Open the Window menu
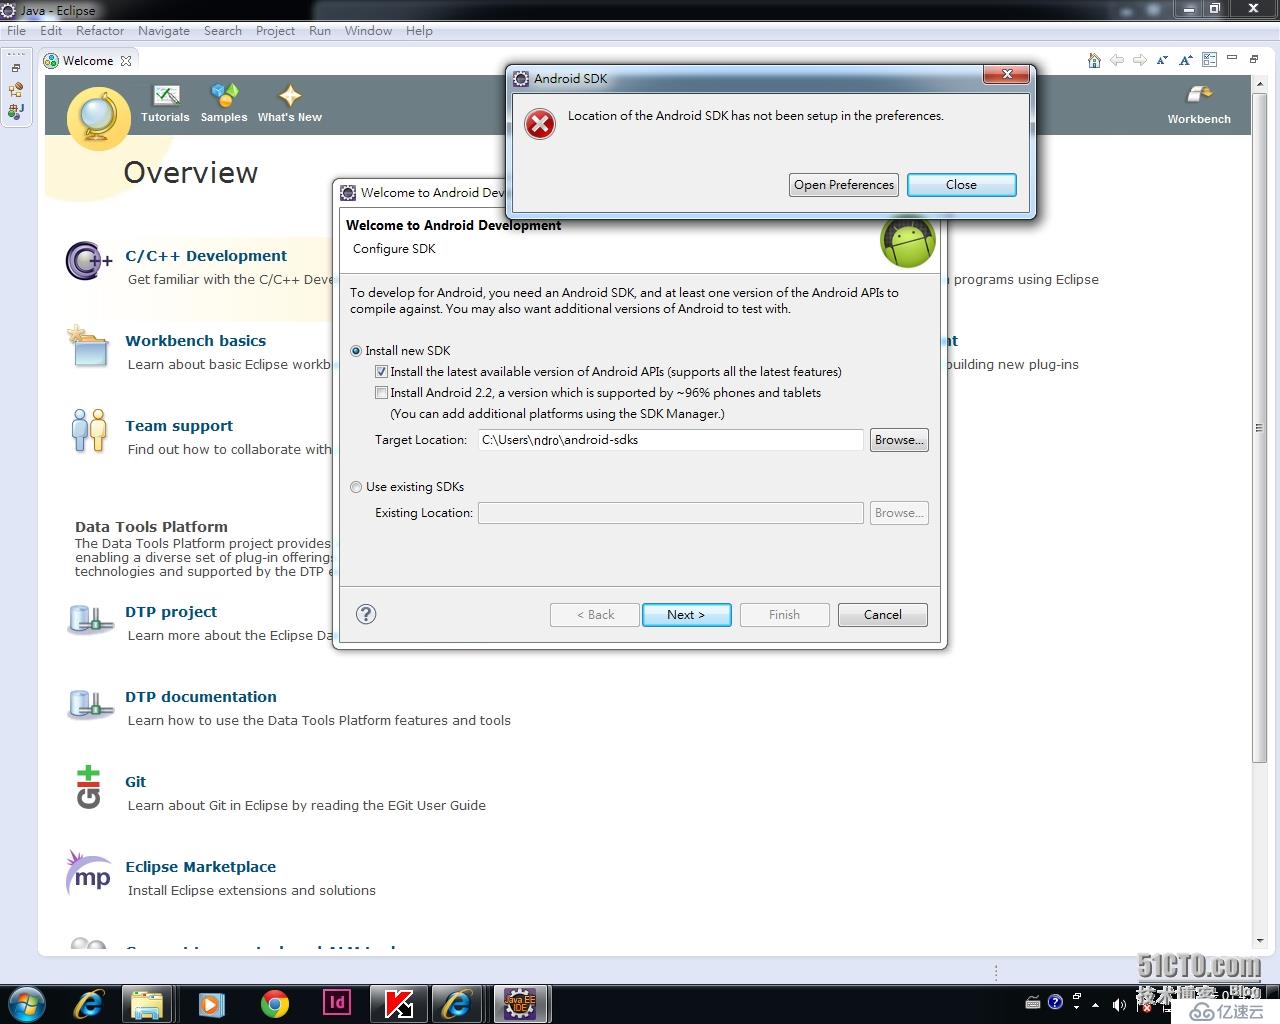 click(x=368, y=31)
